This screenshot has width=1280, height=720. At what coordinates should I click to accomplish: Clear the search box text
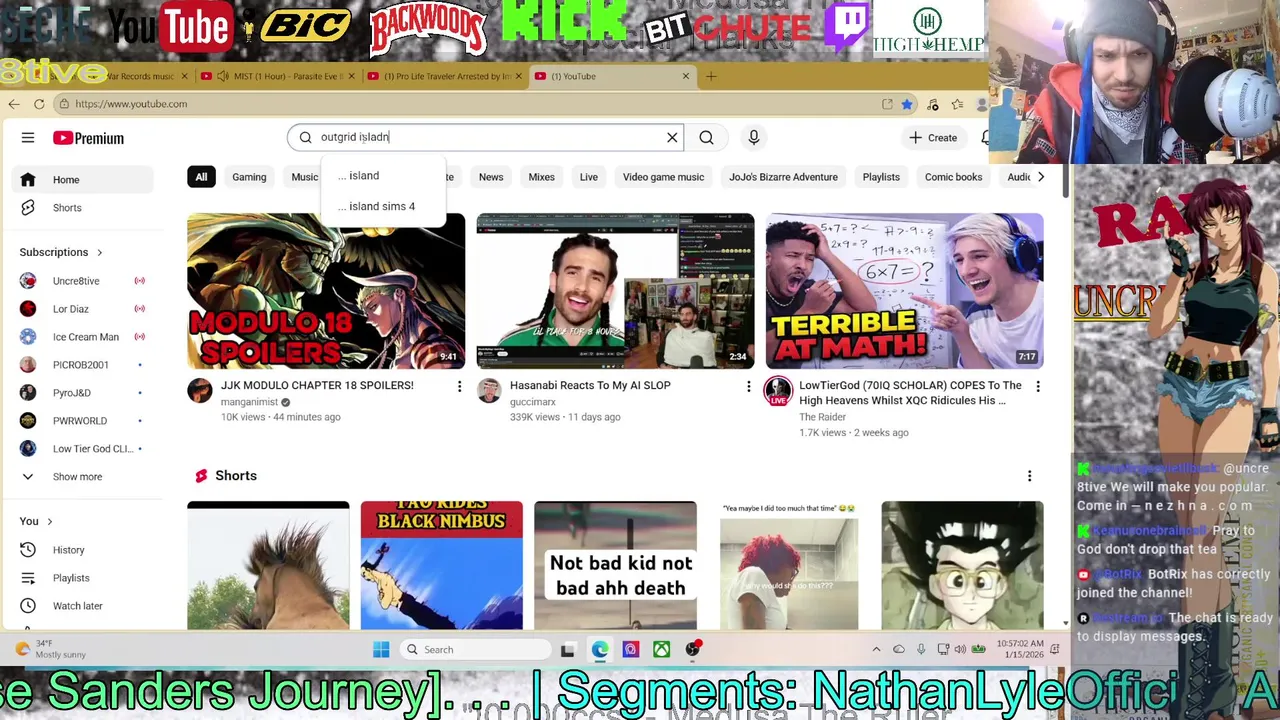(x=672, y=137)
